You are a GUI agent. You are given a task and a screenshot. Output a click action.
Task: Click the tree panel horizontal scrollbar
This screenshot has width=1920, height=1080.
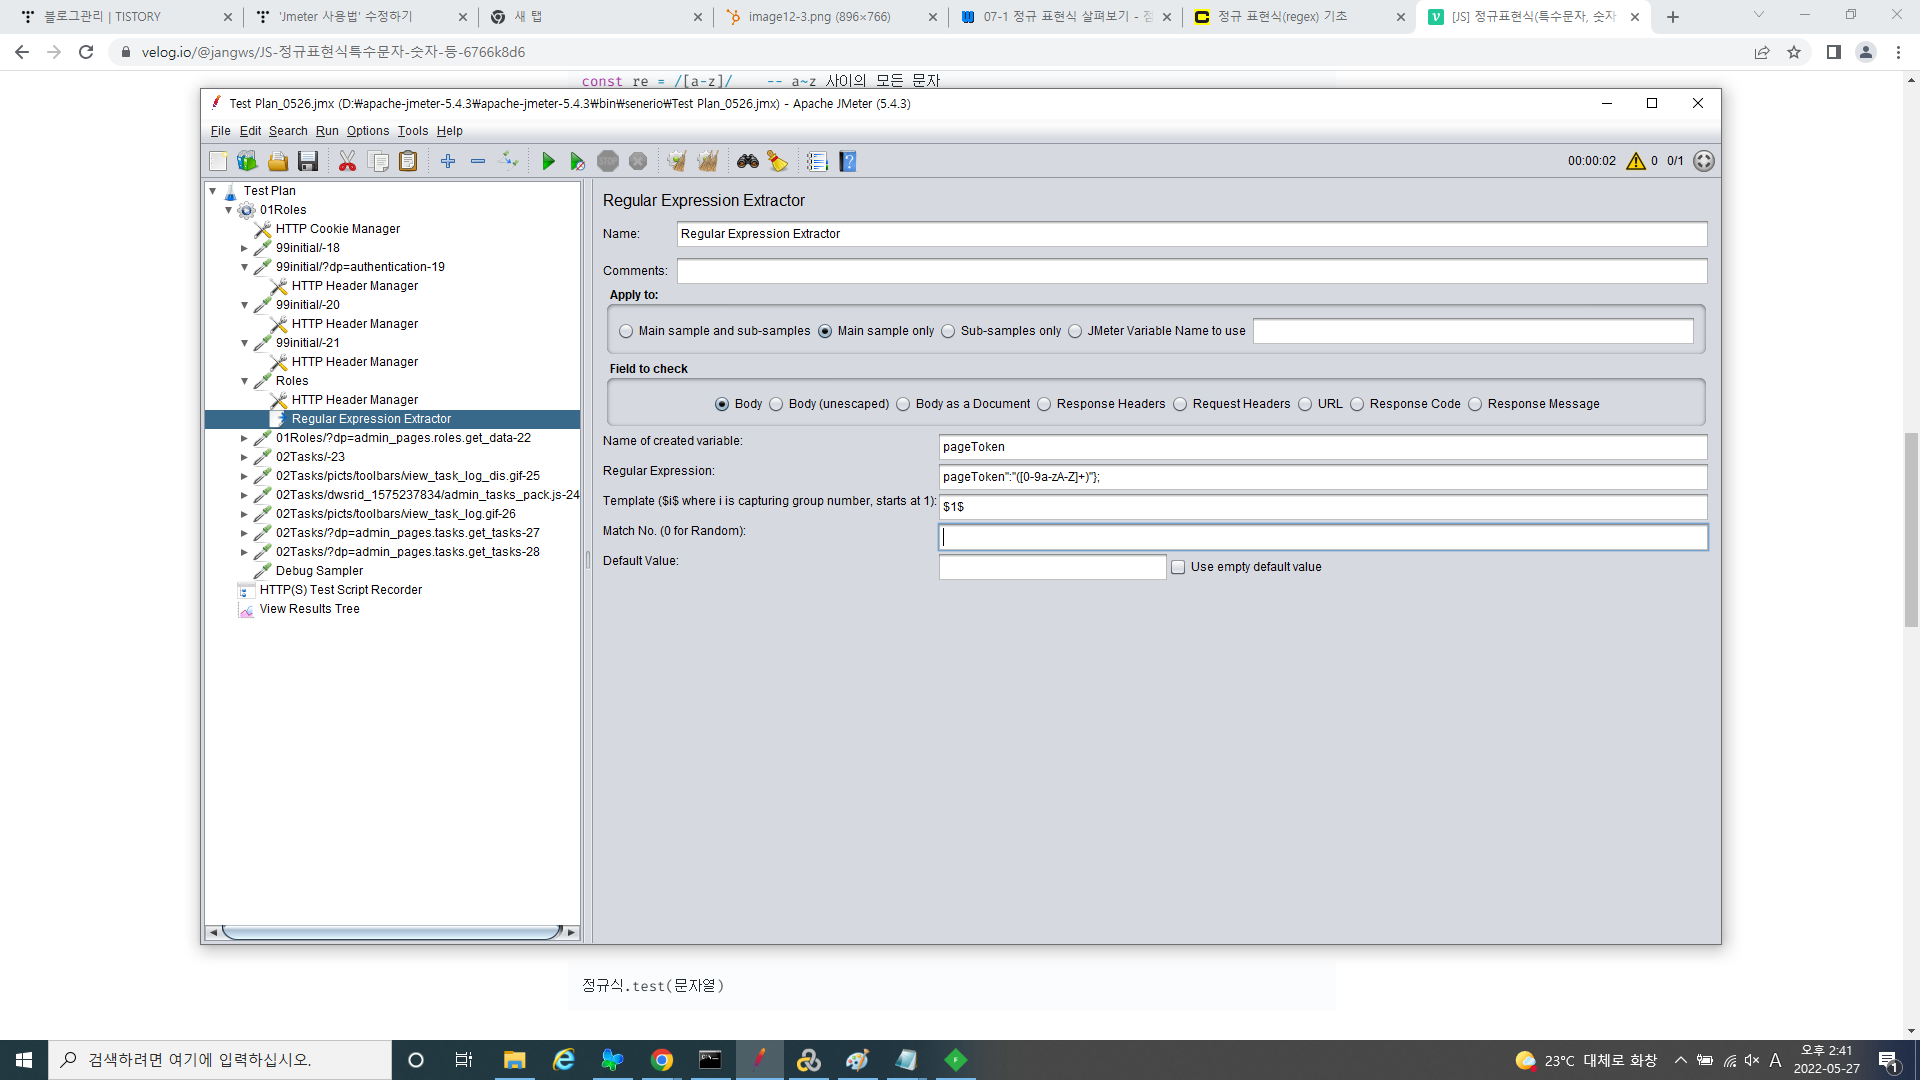pos(390,932)
